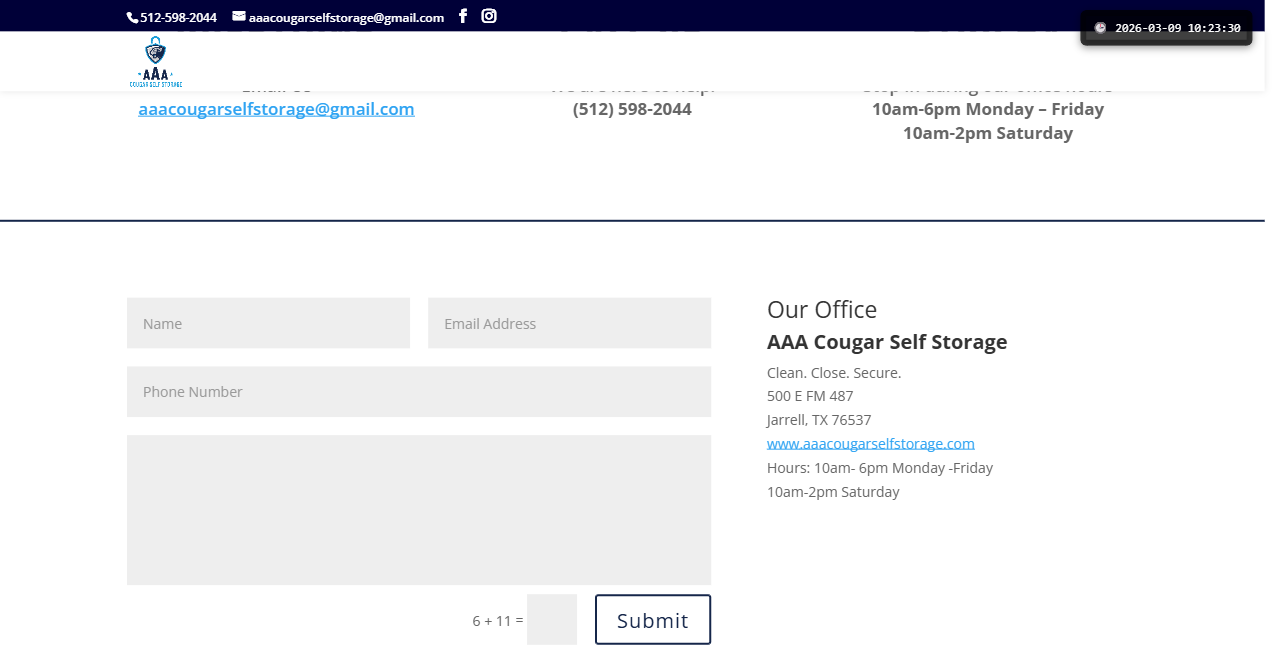Click the "10am-6pm Monday – Friday" text
The height and width of the screenshot is (665, 1280).
coord(988,109)
